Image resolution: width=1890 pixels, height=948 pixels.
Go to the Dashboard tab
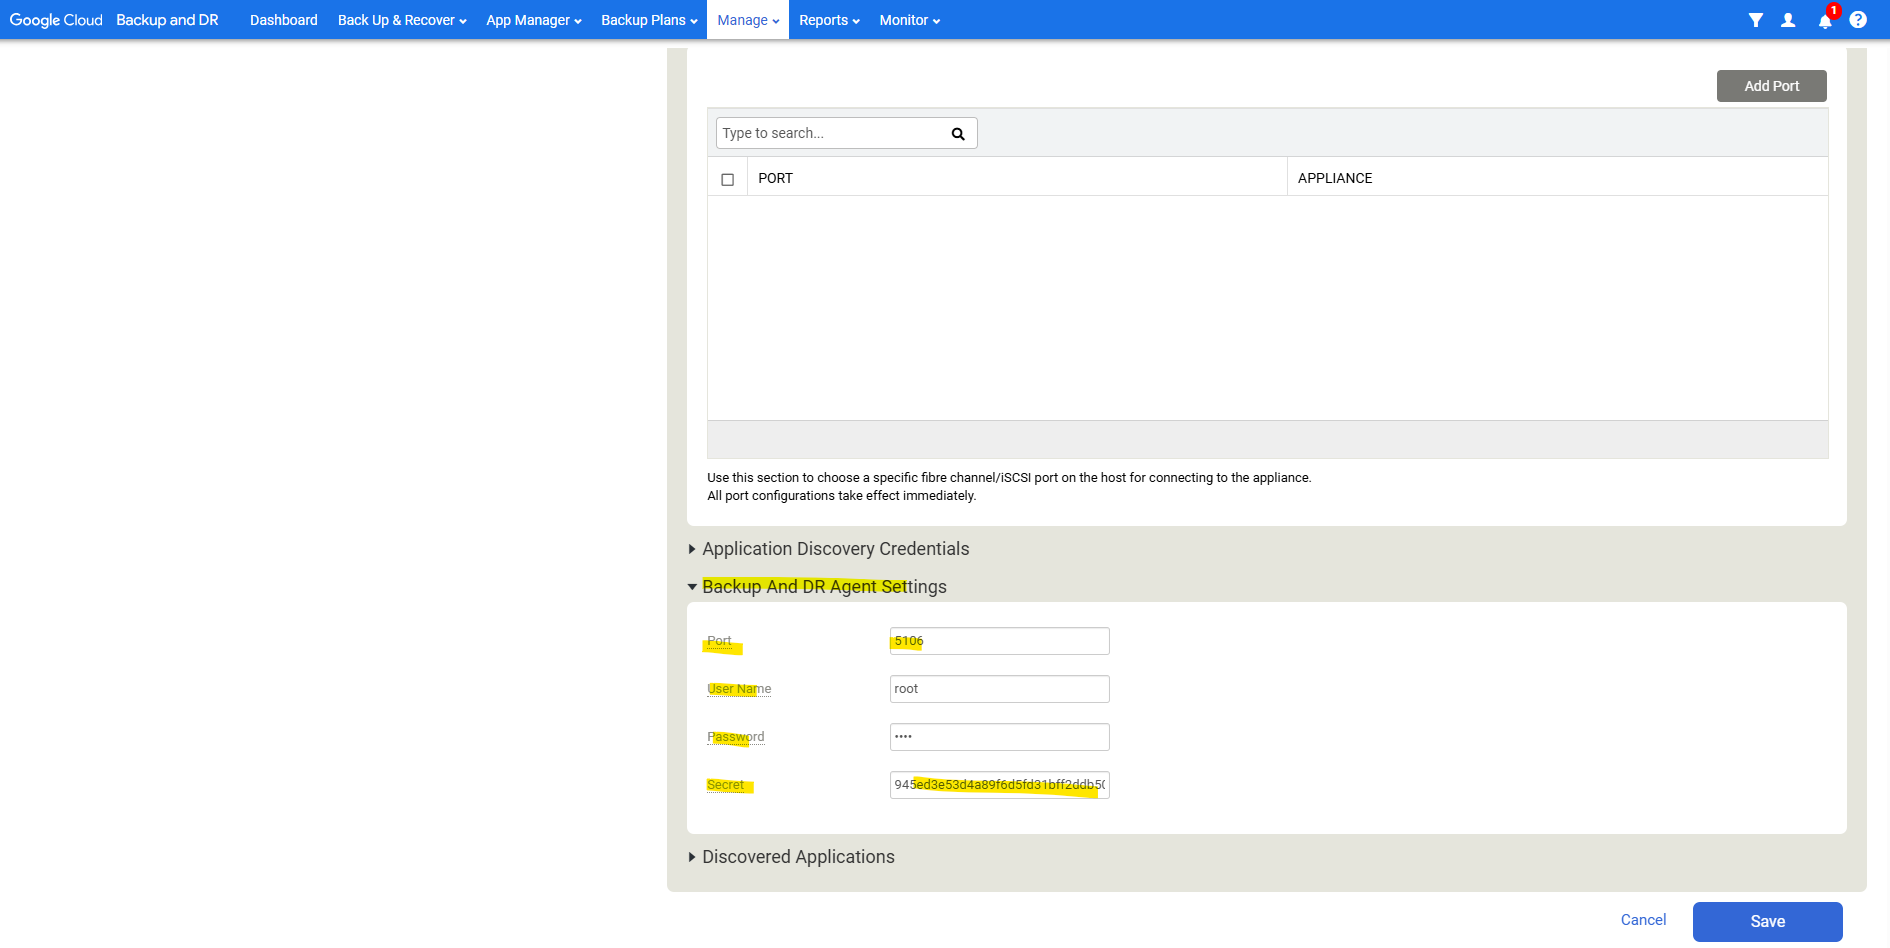point(283,20)
